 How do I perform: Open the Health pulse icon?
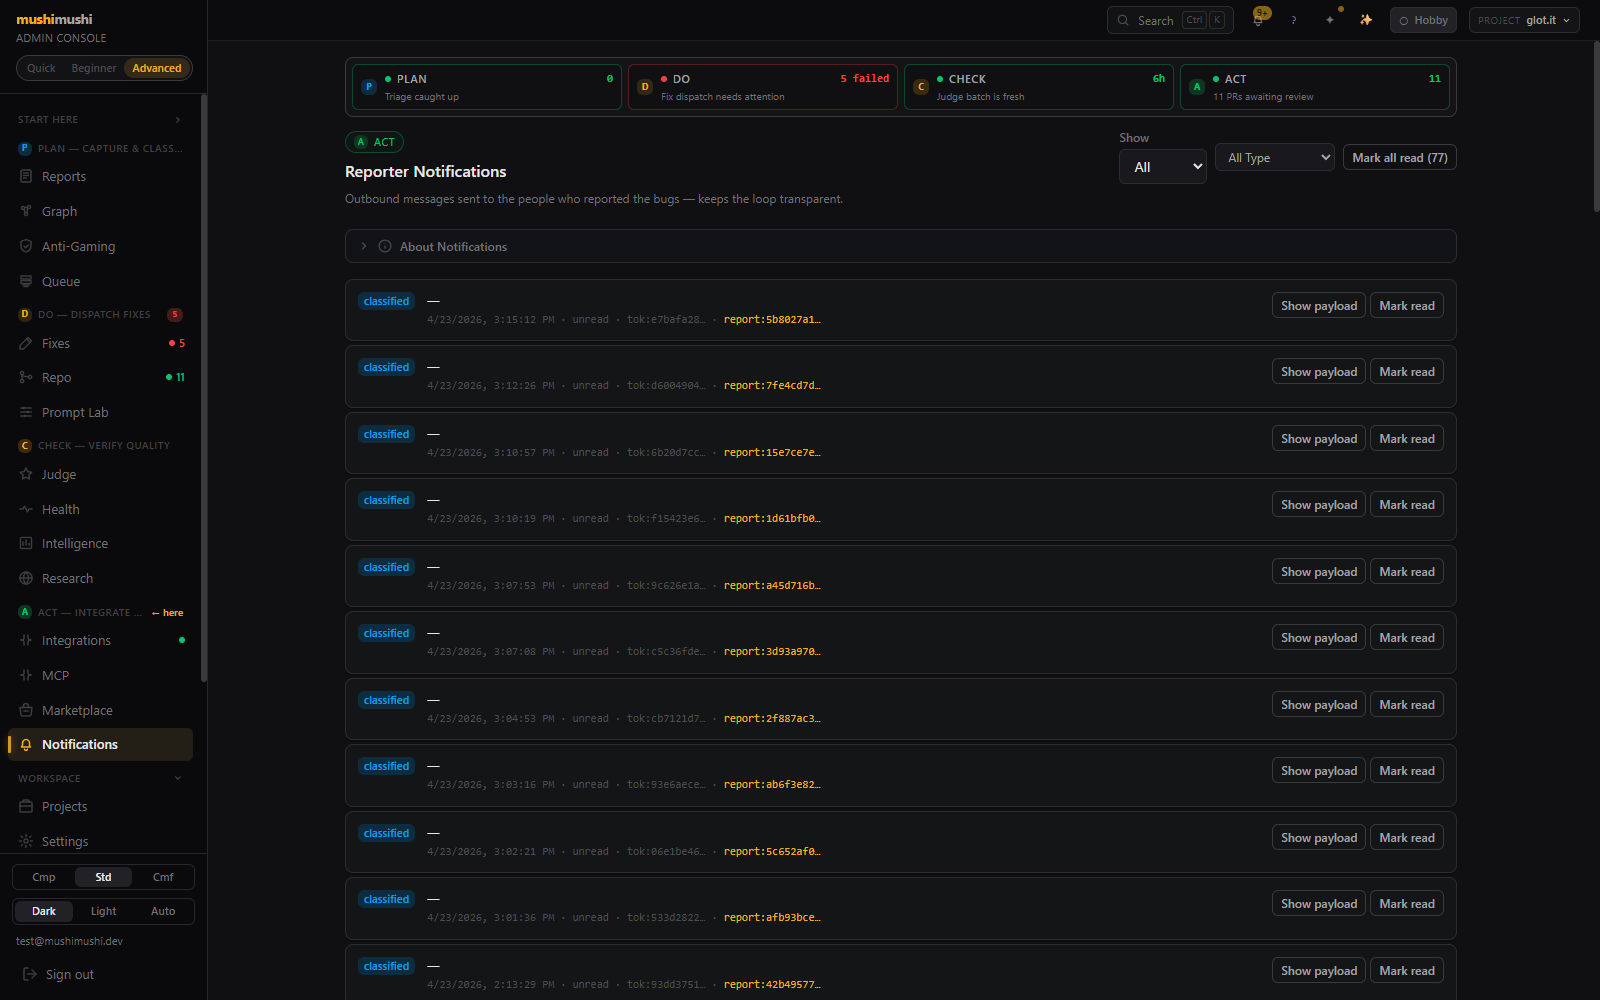point(26,509)
